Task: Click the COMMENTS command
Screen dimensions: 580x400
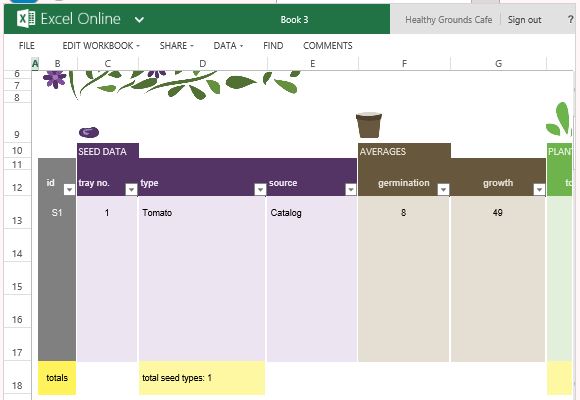Action: point(328,46)
